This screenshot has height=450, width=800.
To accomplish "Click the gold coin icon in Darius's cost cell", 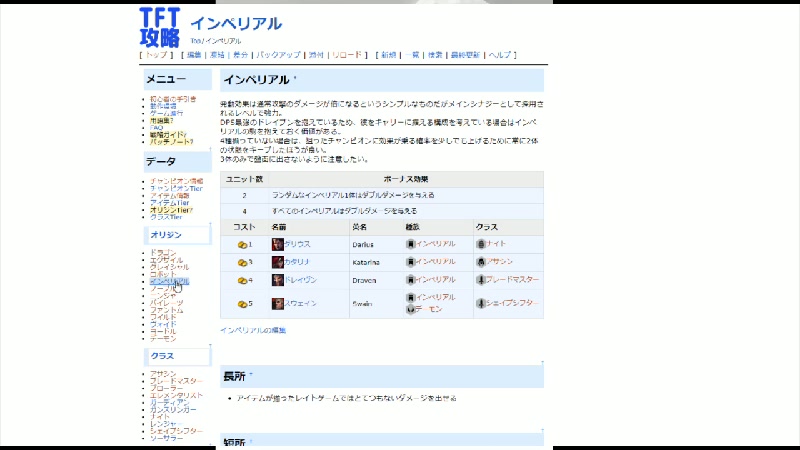I will click(x=242, y=245).
